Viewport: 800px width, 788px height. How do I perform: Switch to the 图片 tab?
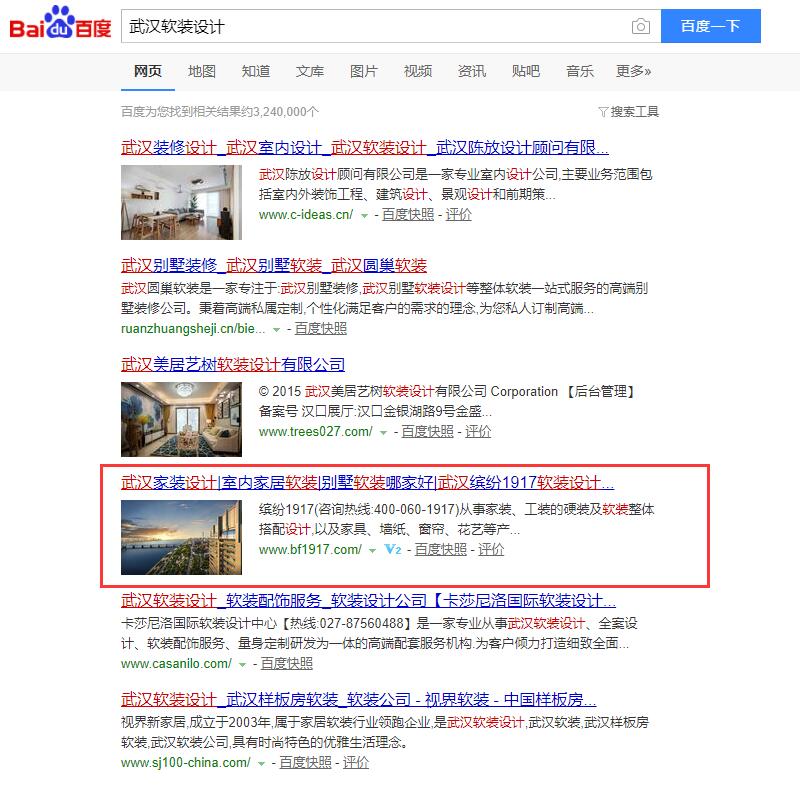(x=364, y=71)
